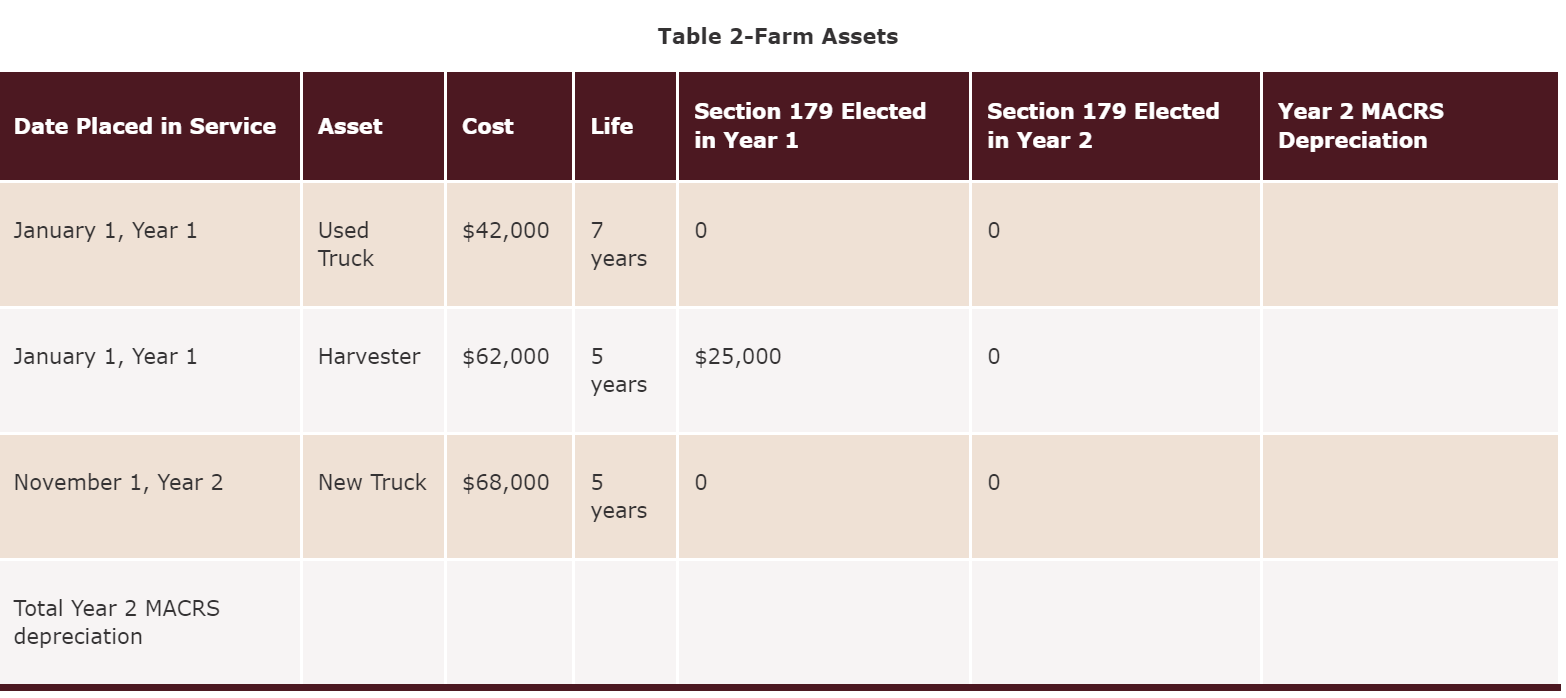Click the Date Placed in Service header
Screen dimensions: 1566x698
[145, 126]
